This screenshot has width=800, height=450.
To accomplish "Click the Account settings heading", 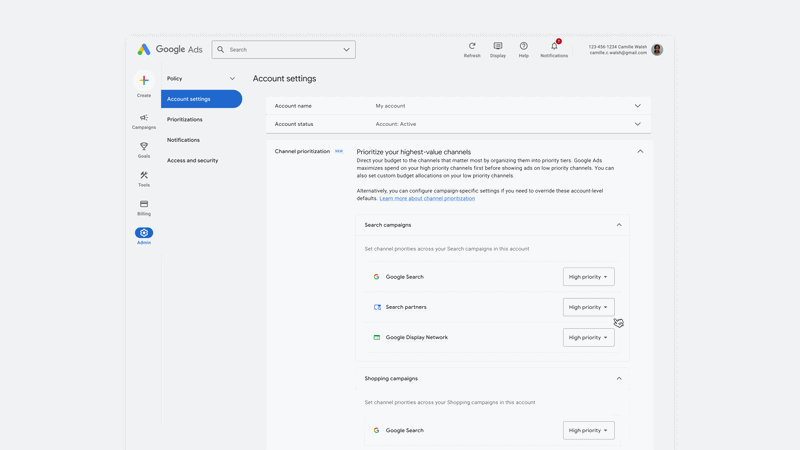I will tap(284, 79).
